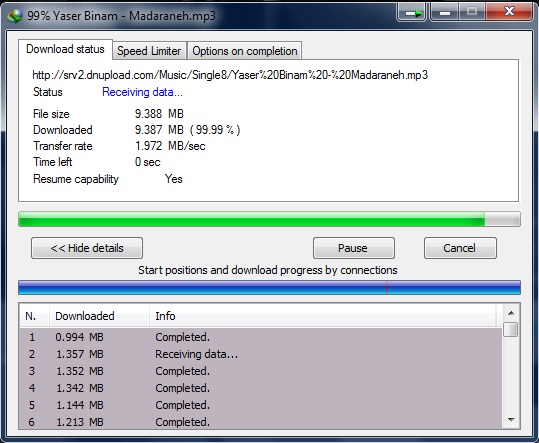Minimize the download window
Viewport: 539px width, 443px height.
pyautogui.click(x=444, y=13)
